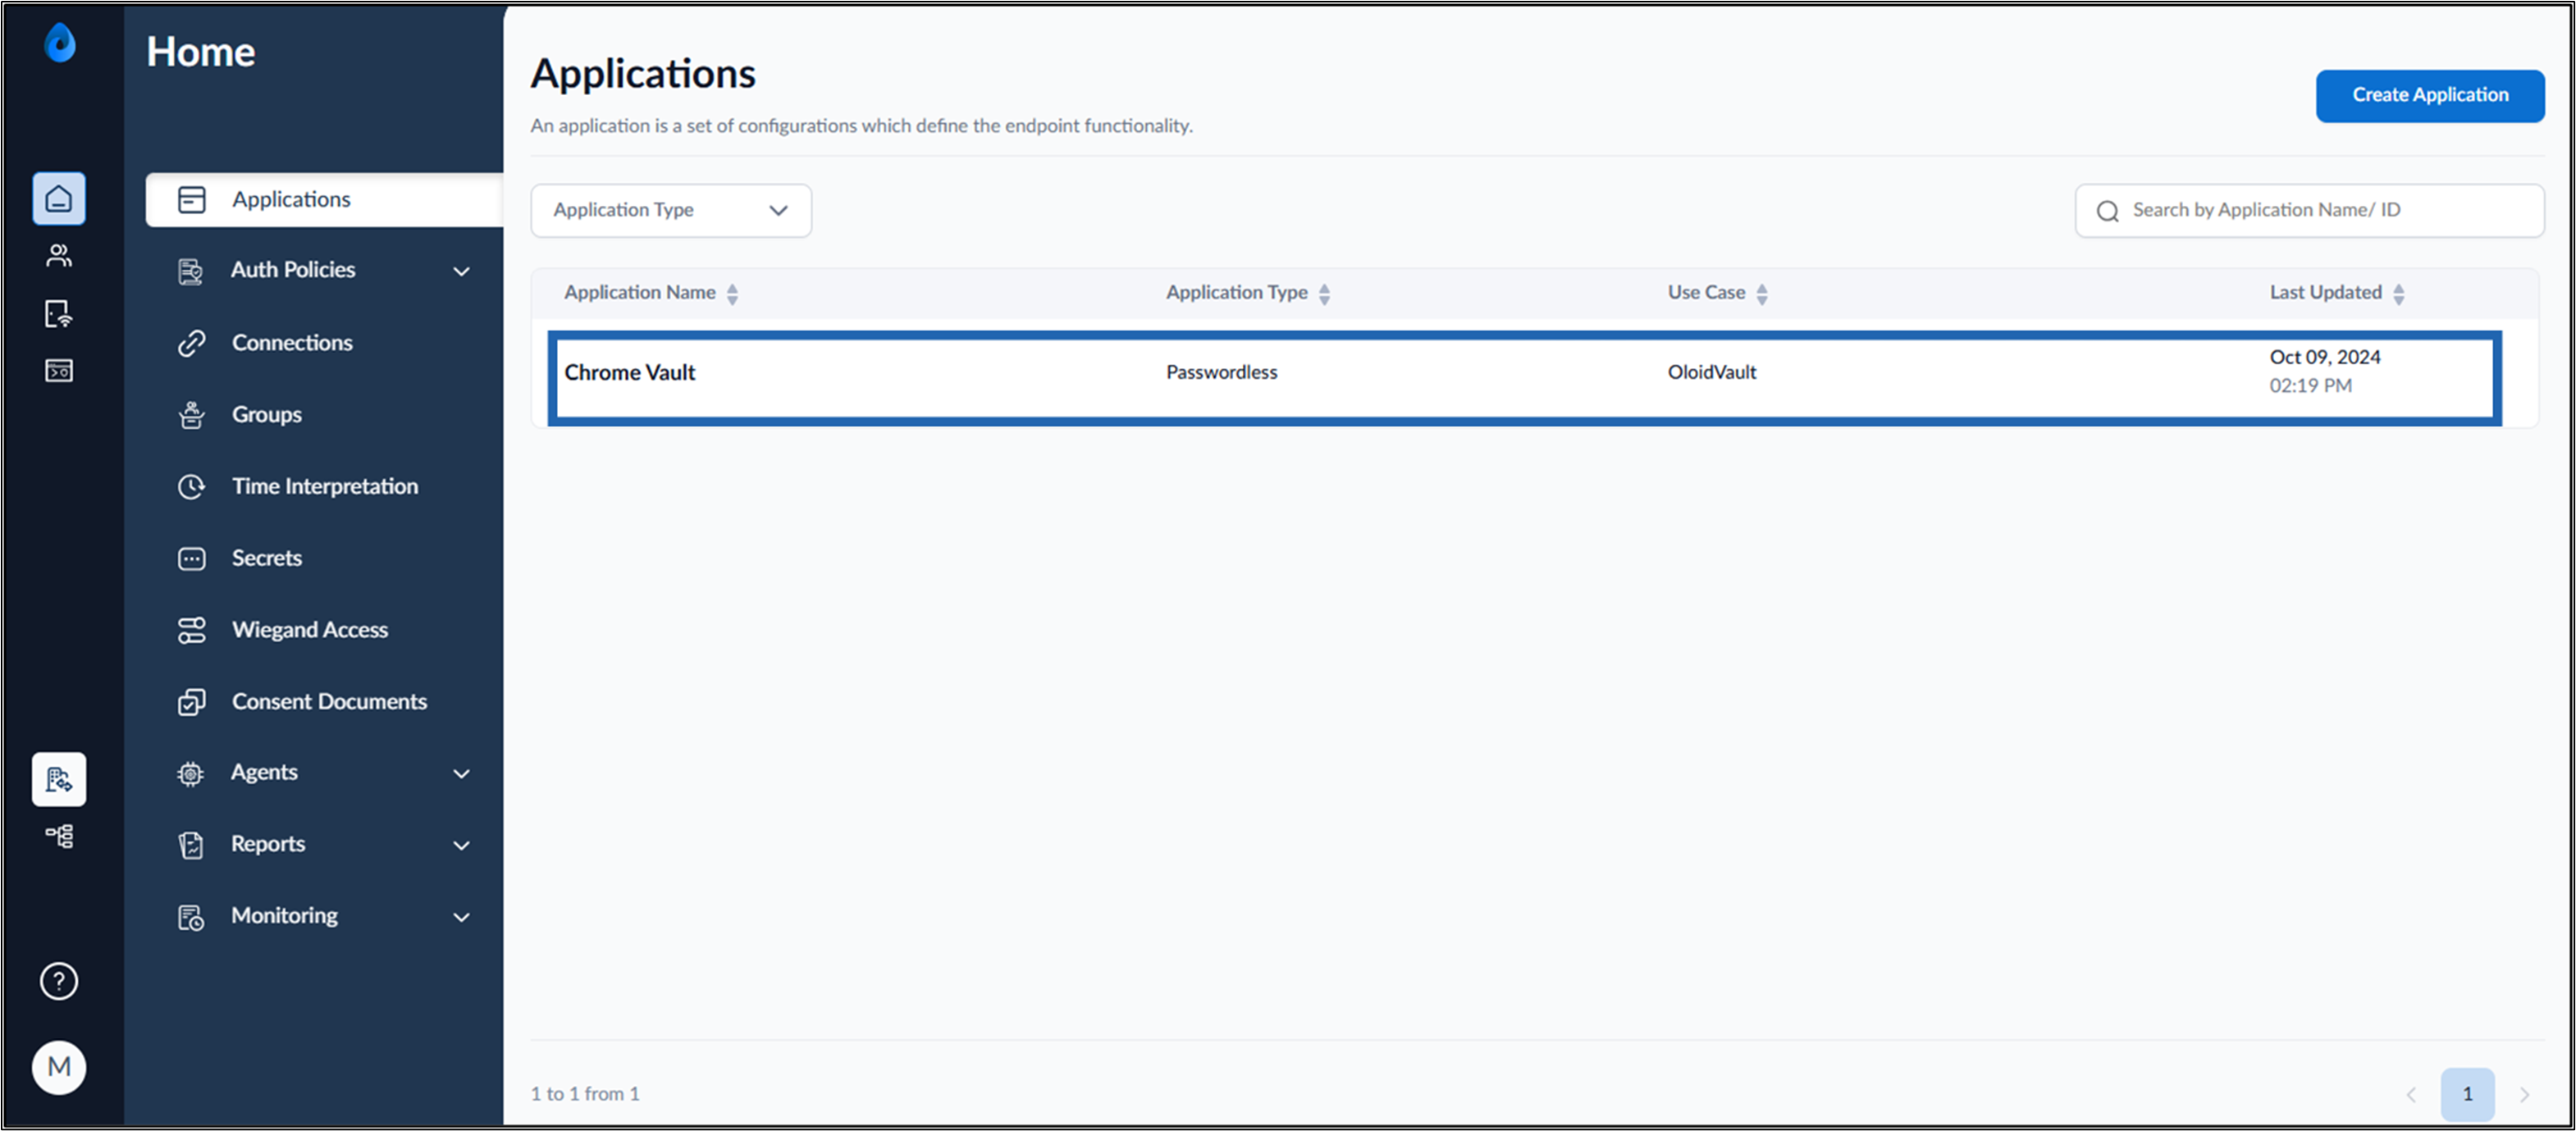Click the Groups icon

pos(191,415)
